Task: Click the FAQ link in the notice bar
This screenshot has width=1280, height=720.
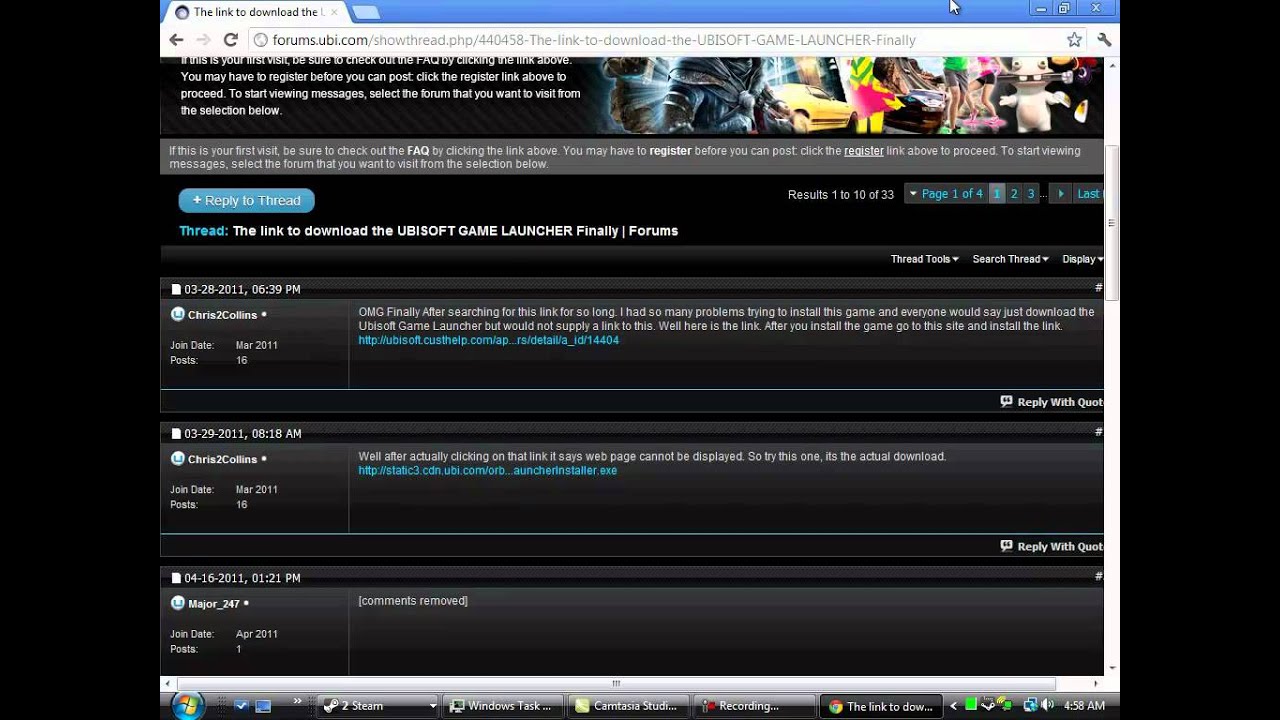Action: pyautogui.click(x=418, y=151)
